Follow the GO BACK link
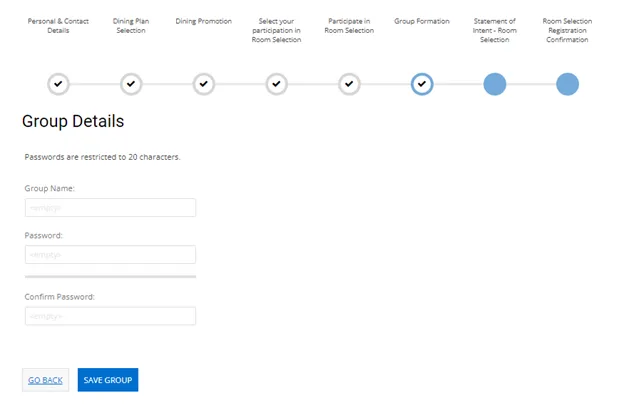The image size is (624, 413). (x=45, y=380)
